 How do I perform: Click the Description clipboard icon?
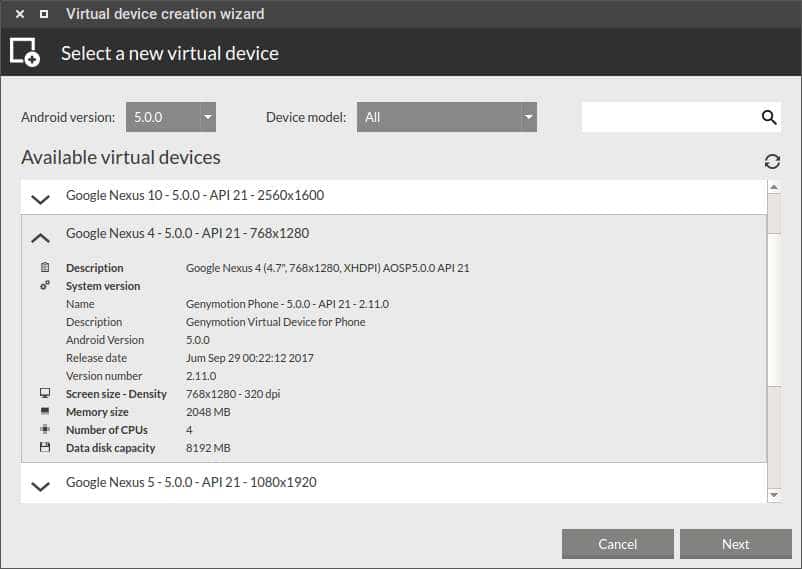tap(45, 267)
